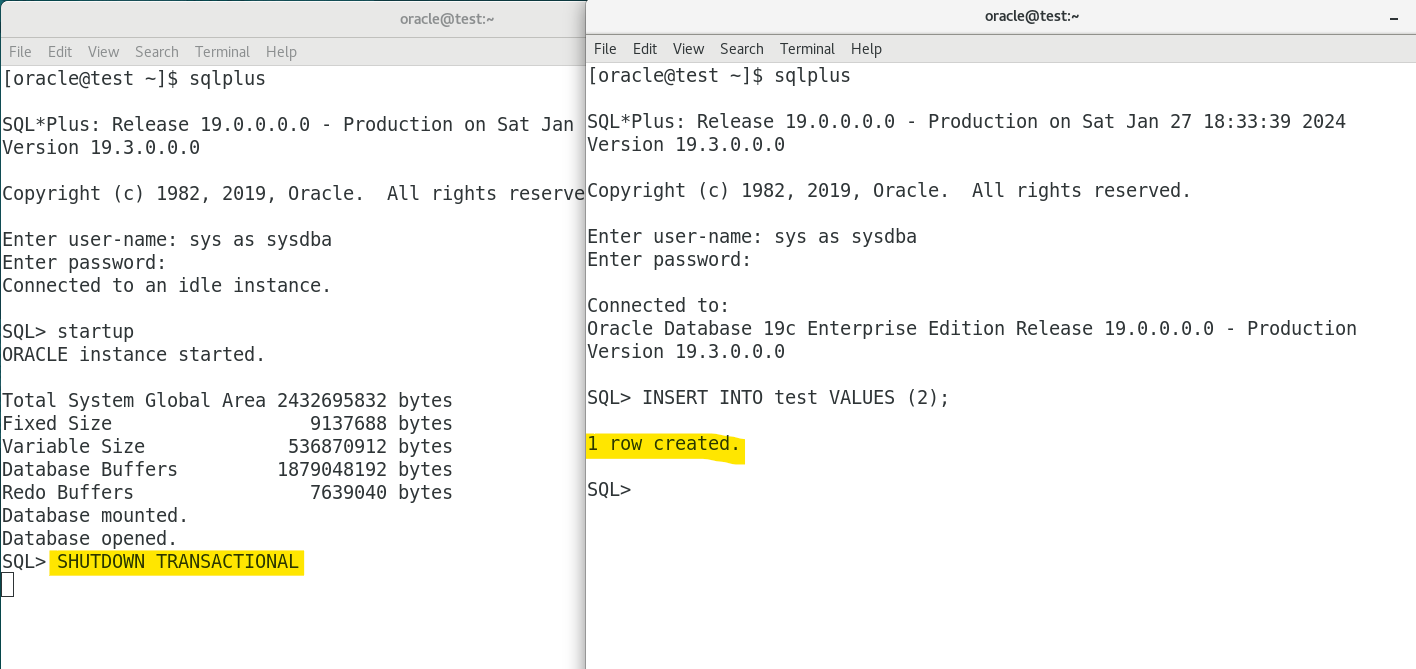Click 'Total System Global Area' line
Image resolution: width=1416 pixels, height=669 pixels.
[227, 401]
